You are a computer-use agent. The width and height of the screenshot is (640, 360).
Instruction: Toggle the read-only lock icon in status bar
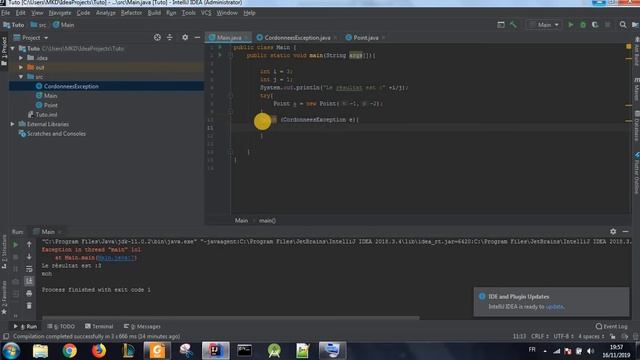(x=612, y=337)
